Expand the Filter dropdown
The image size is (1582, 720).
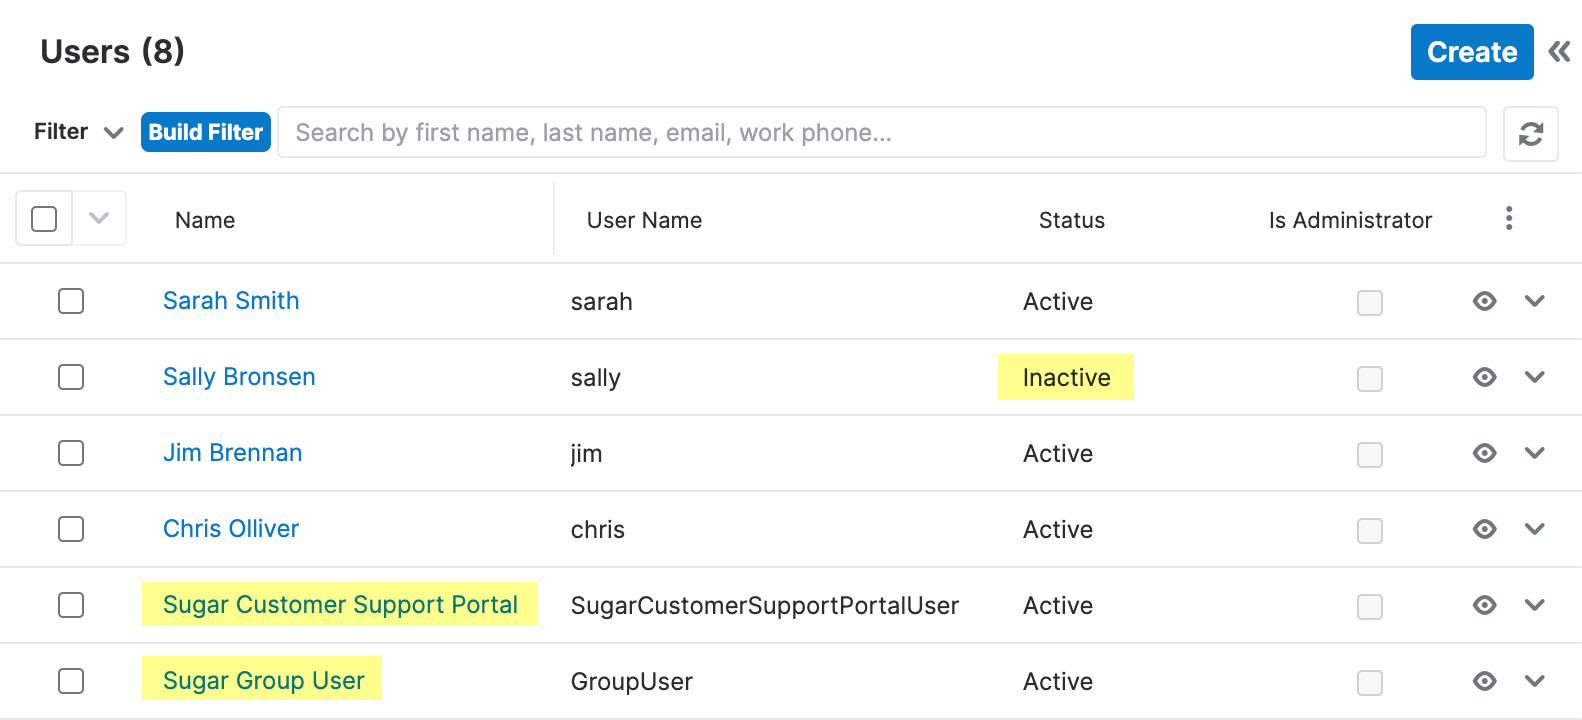tap(78, 132)
